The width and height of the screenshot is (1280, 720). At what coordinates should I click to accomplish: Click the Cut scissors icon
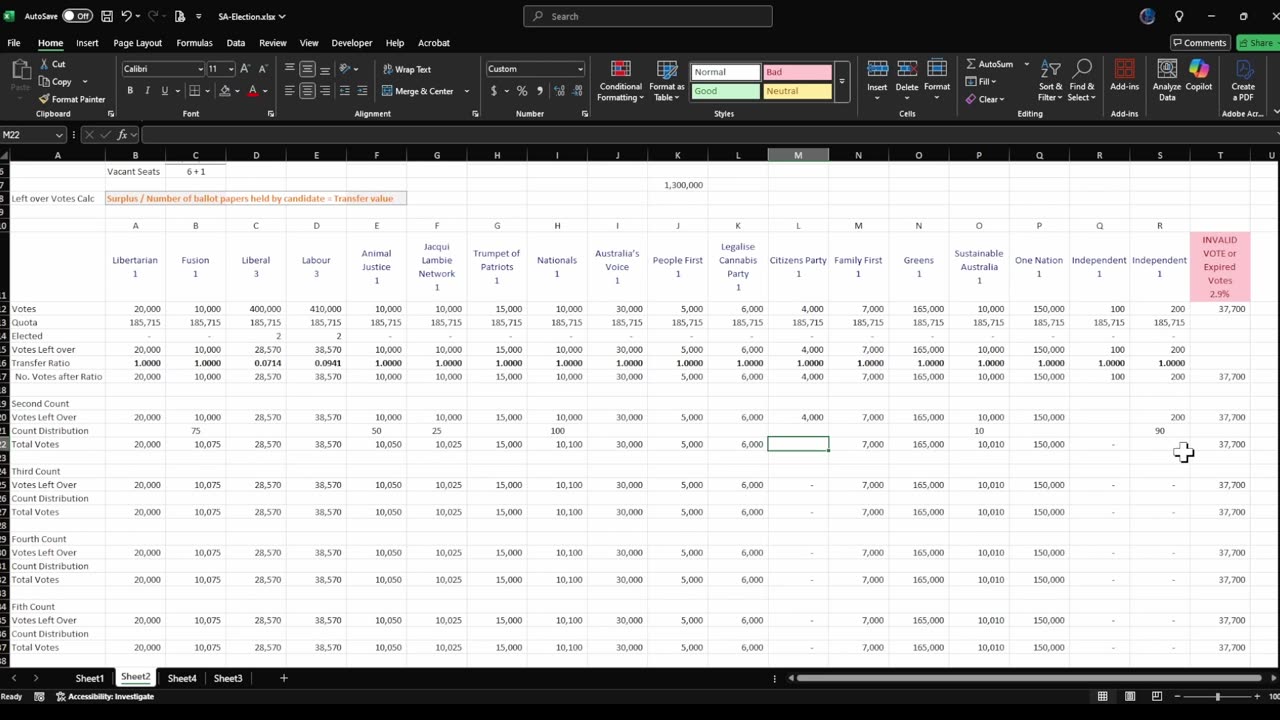[45, 64]
